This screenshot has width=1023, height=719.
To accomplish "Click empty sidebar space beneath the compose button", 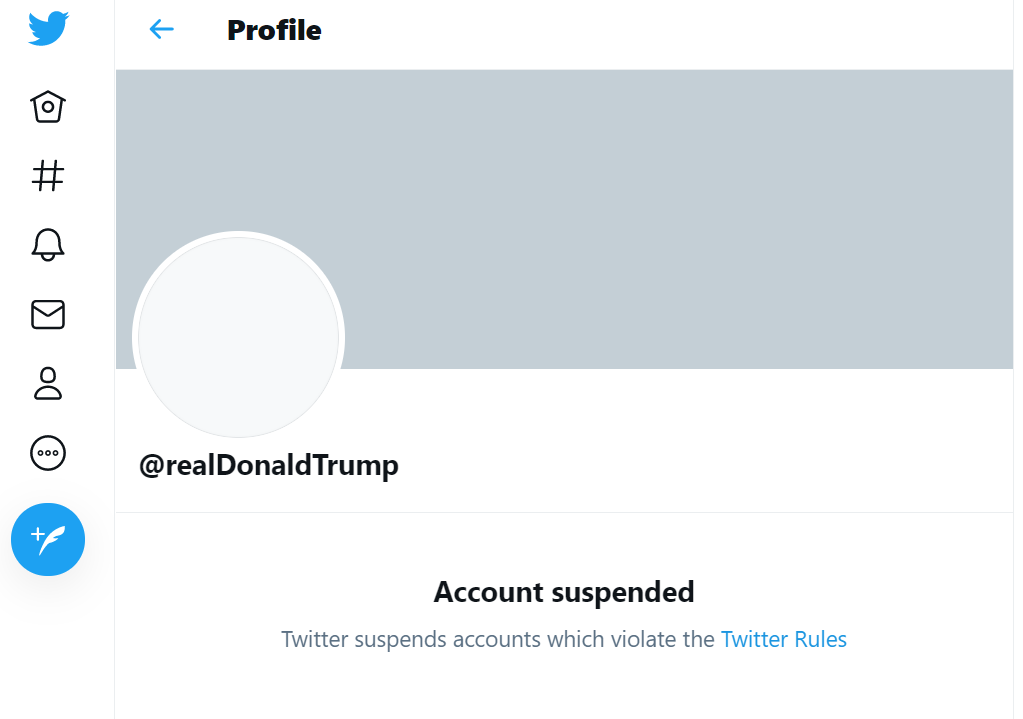I will (x=56, y=650).
